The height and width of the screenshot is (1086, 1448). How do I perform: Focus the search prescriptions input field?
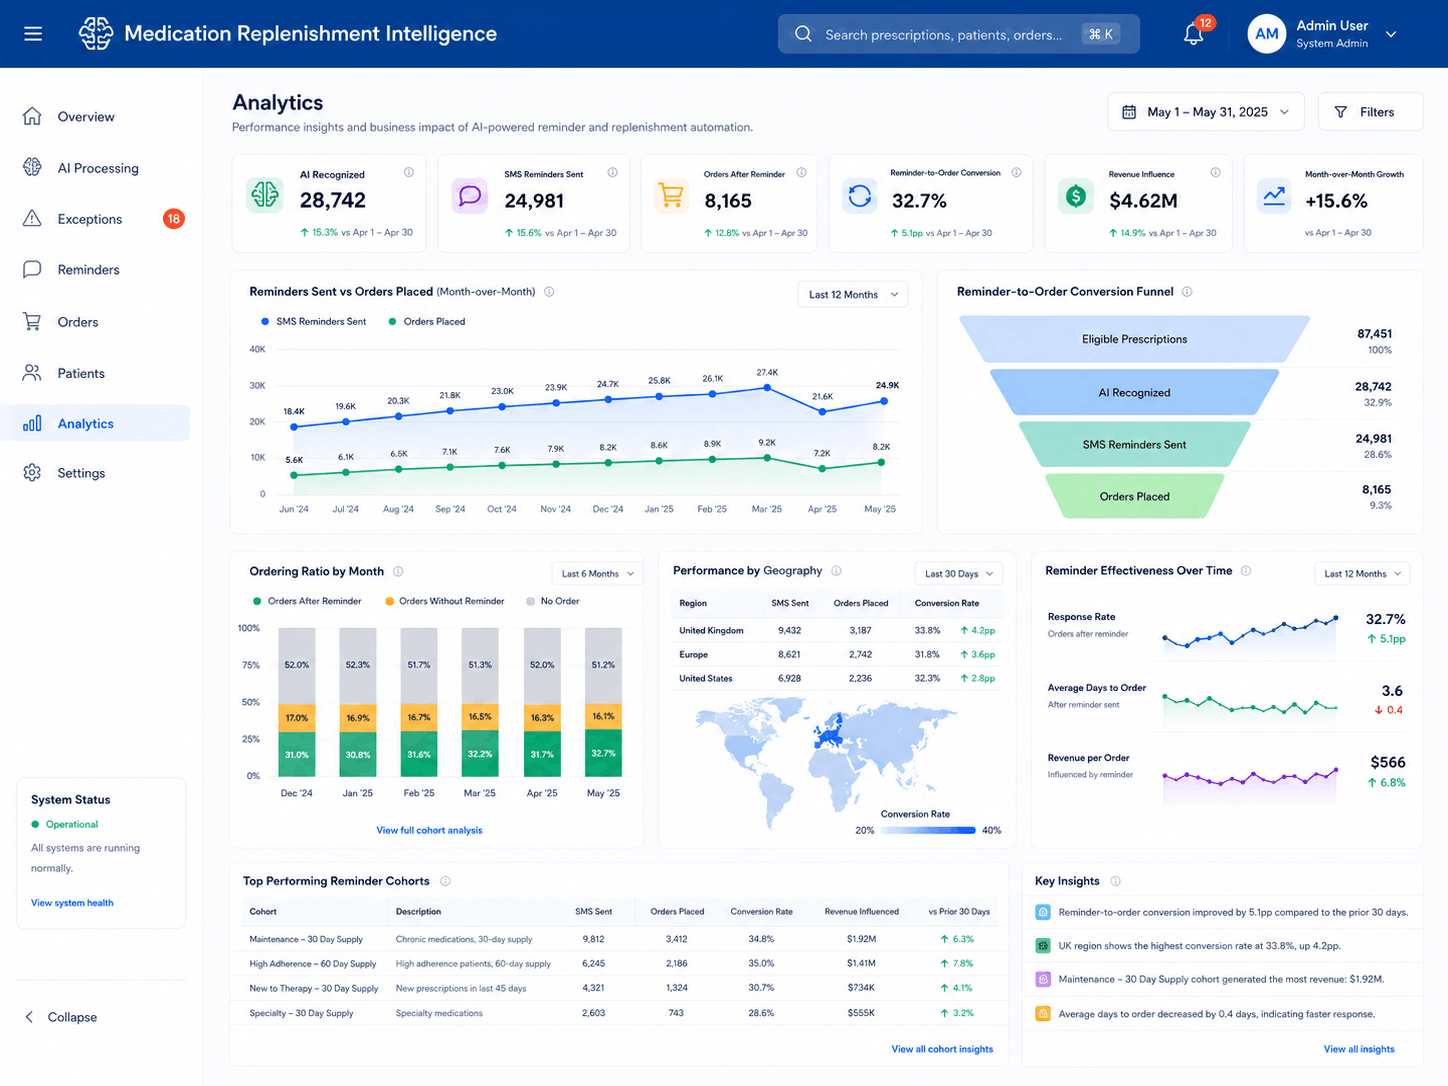pyautogui.click(x=958, y=34)
